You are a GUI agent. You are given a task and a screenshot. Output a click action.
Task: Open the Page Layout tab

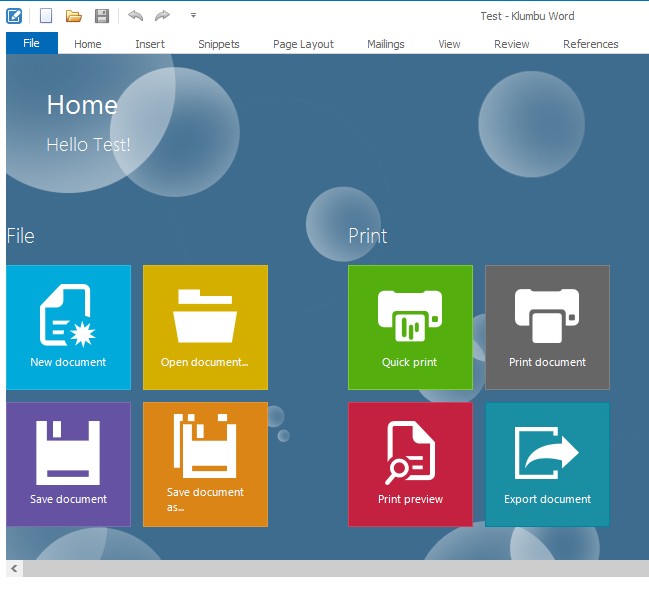303,44
